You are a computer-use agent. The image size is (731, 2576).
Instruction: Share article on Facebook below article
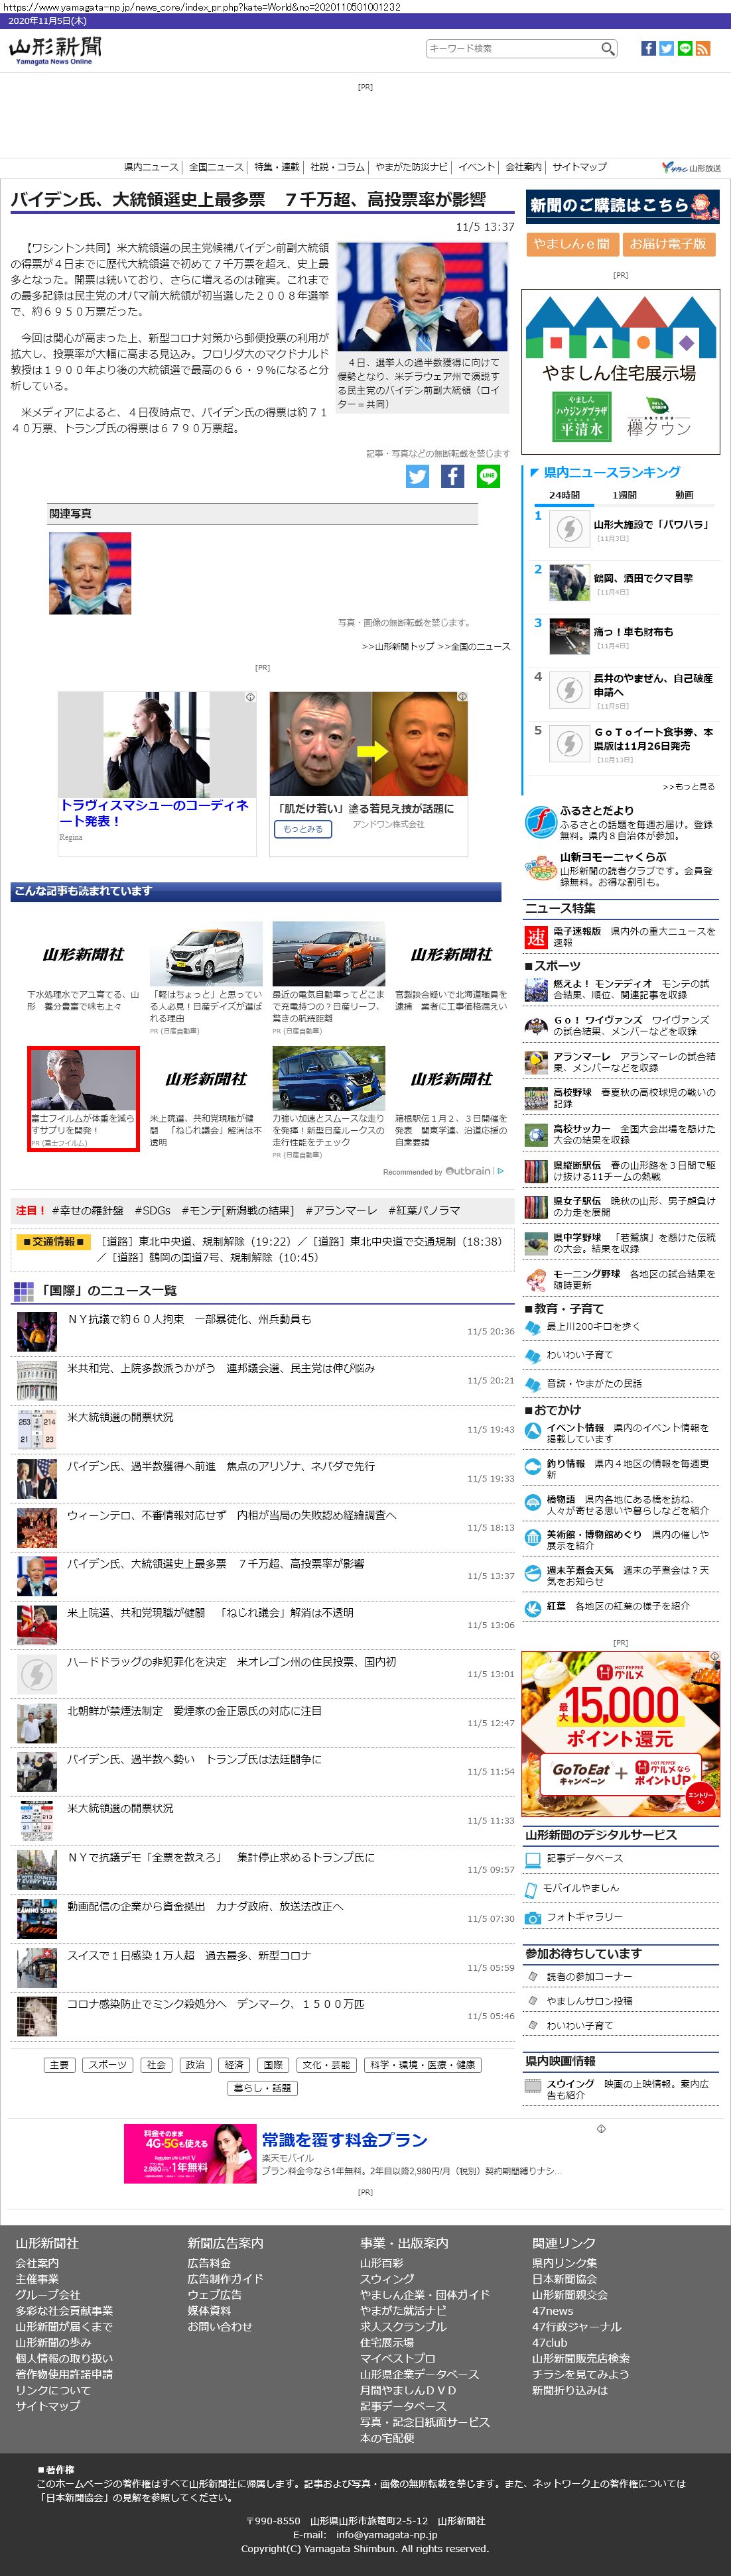[453, 476]
